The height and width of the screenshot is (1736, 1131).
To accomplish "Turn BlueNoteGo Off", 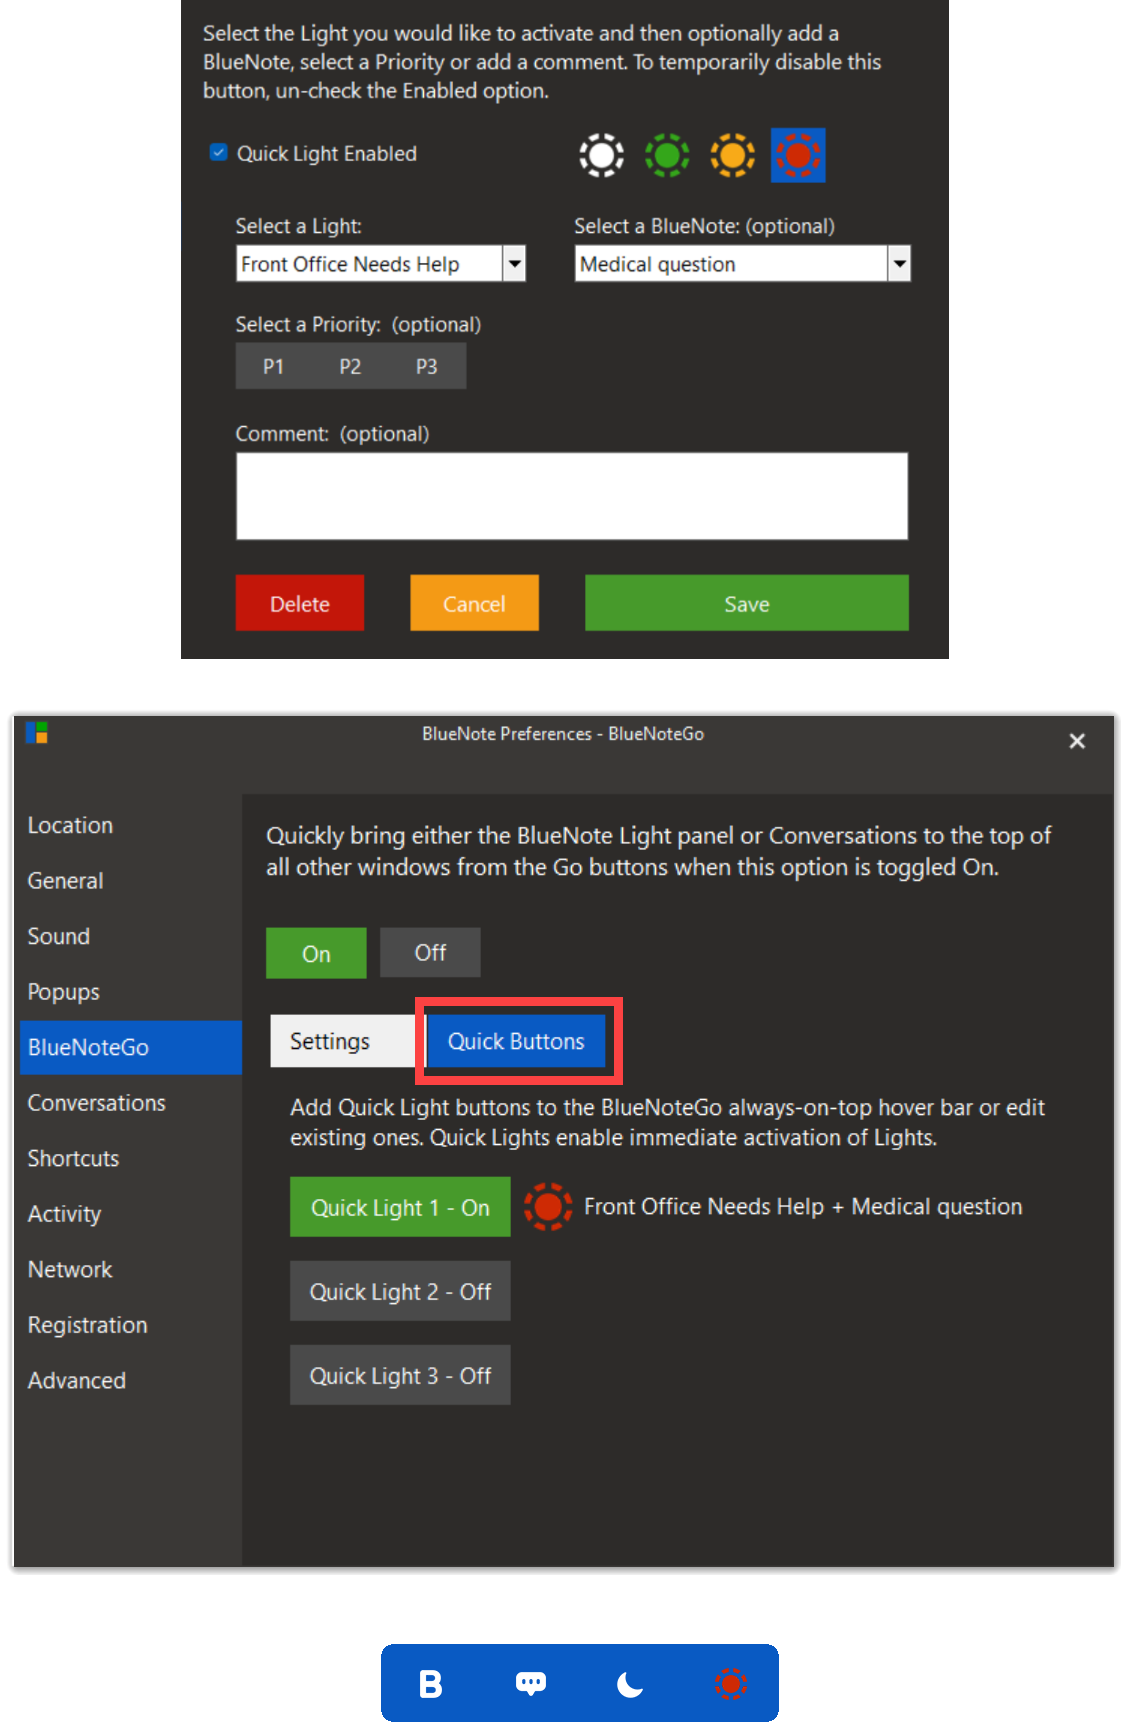I will click(430, 953).
